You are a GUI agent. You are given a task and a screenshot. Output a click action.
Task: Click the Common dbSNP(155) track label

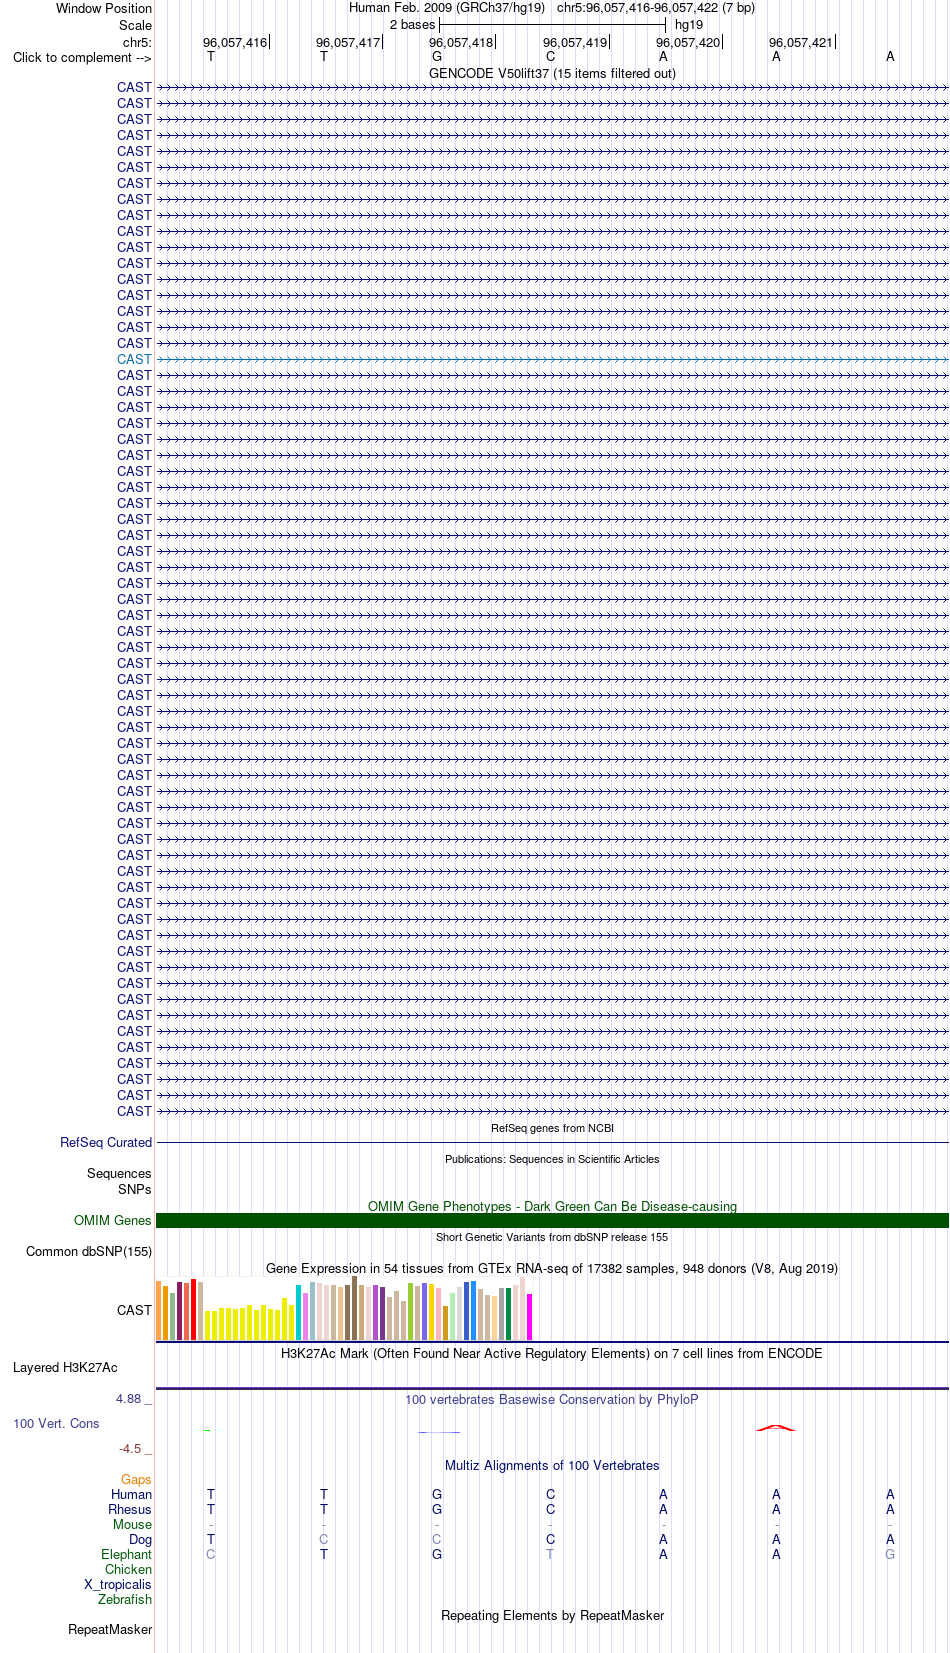(89, 1251)
